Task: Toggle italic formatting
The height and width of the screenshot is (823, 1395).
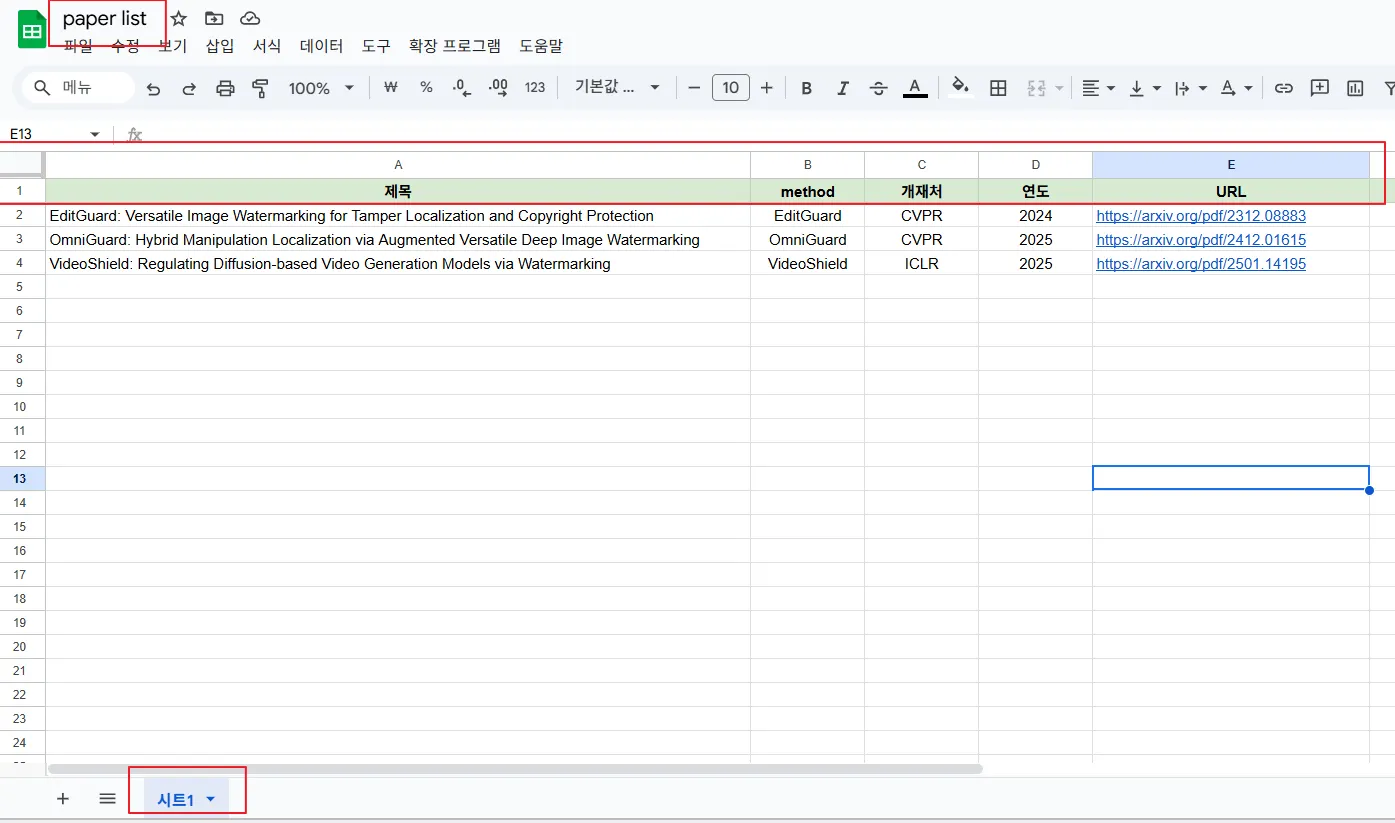Action: pos(843,88)
